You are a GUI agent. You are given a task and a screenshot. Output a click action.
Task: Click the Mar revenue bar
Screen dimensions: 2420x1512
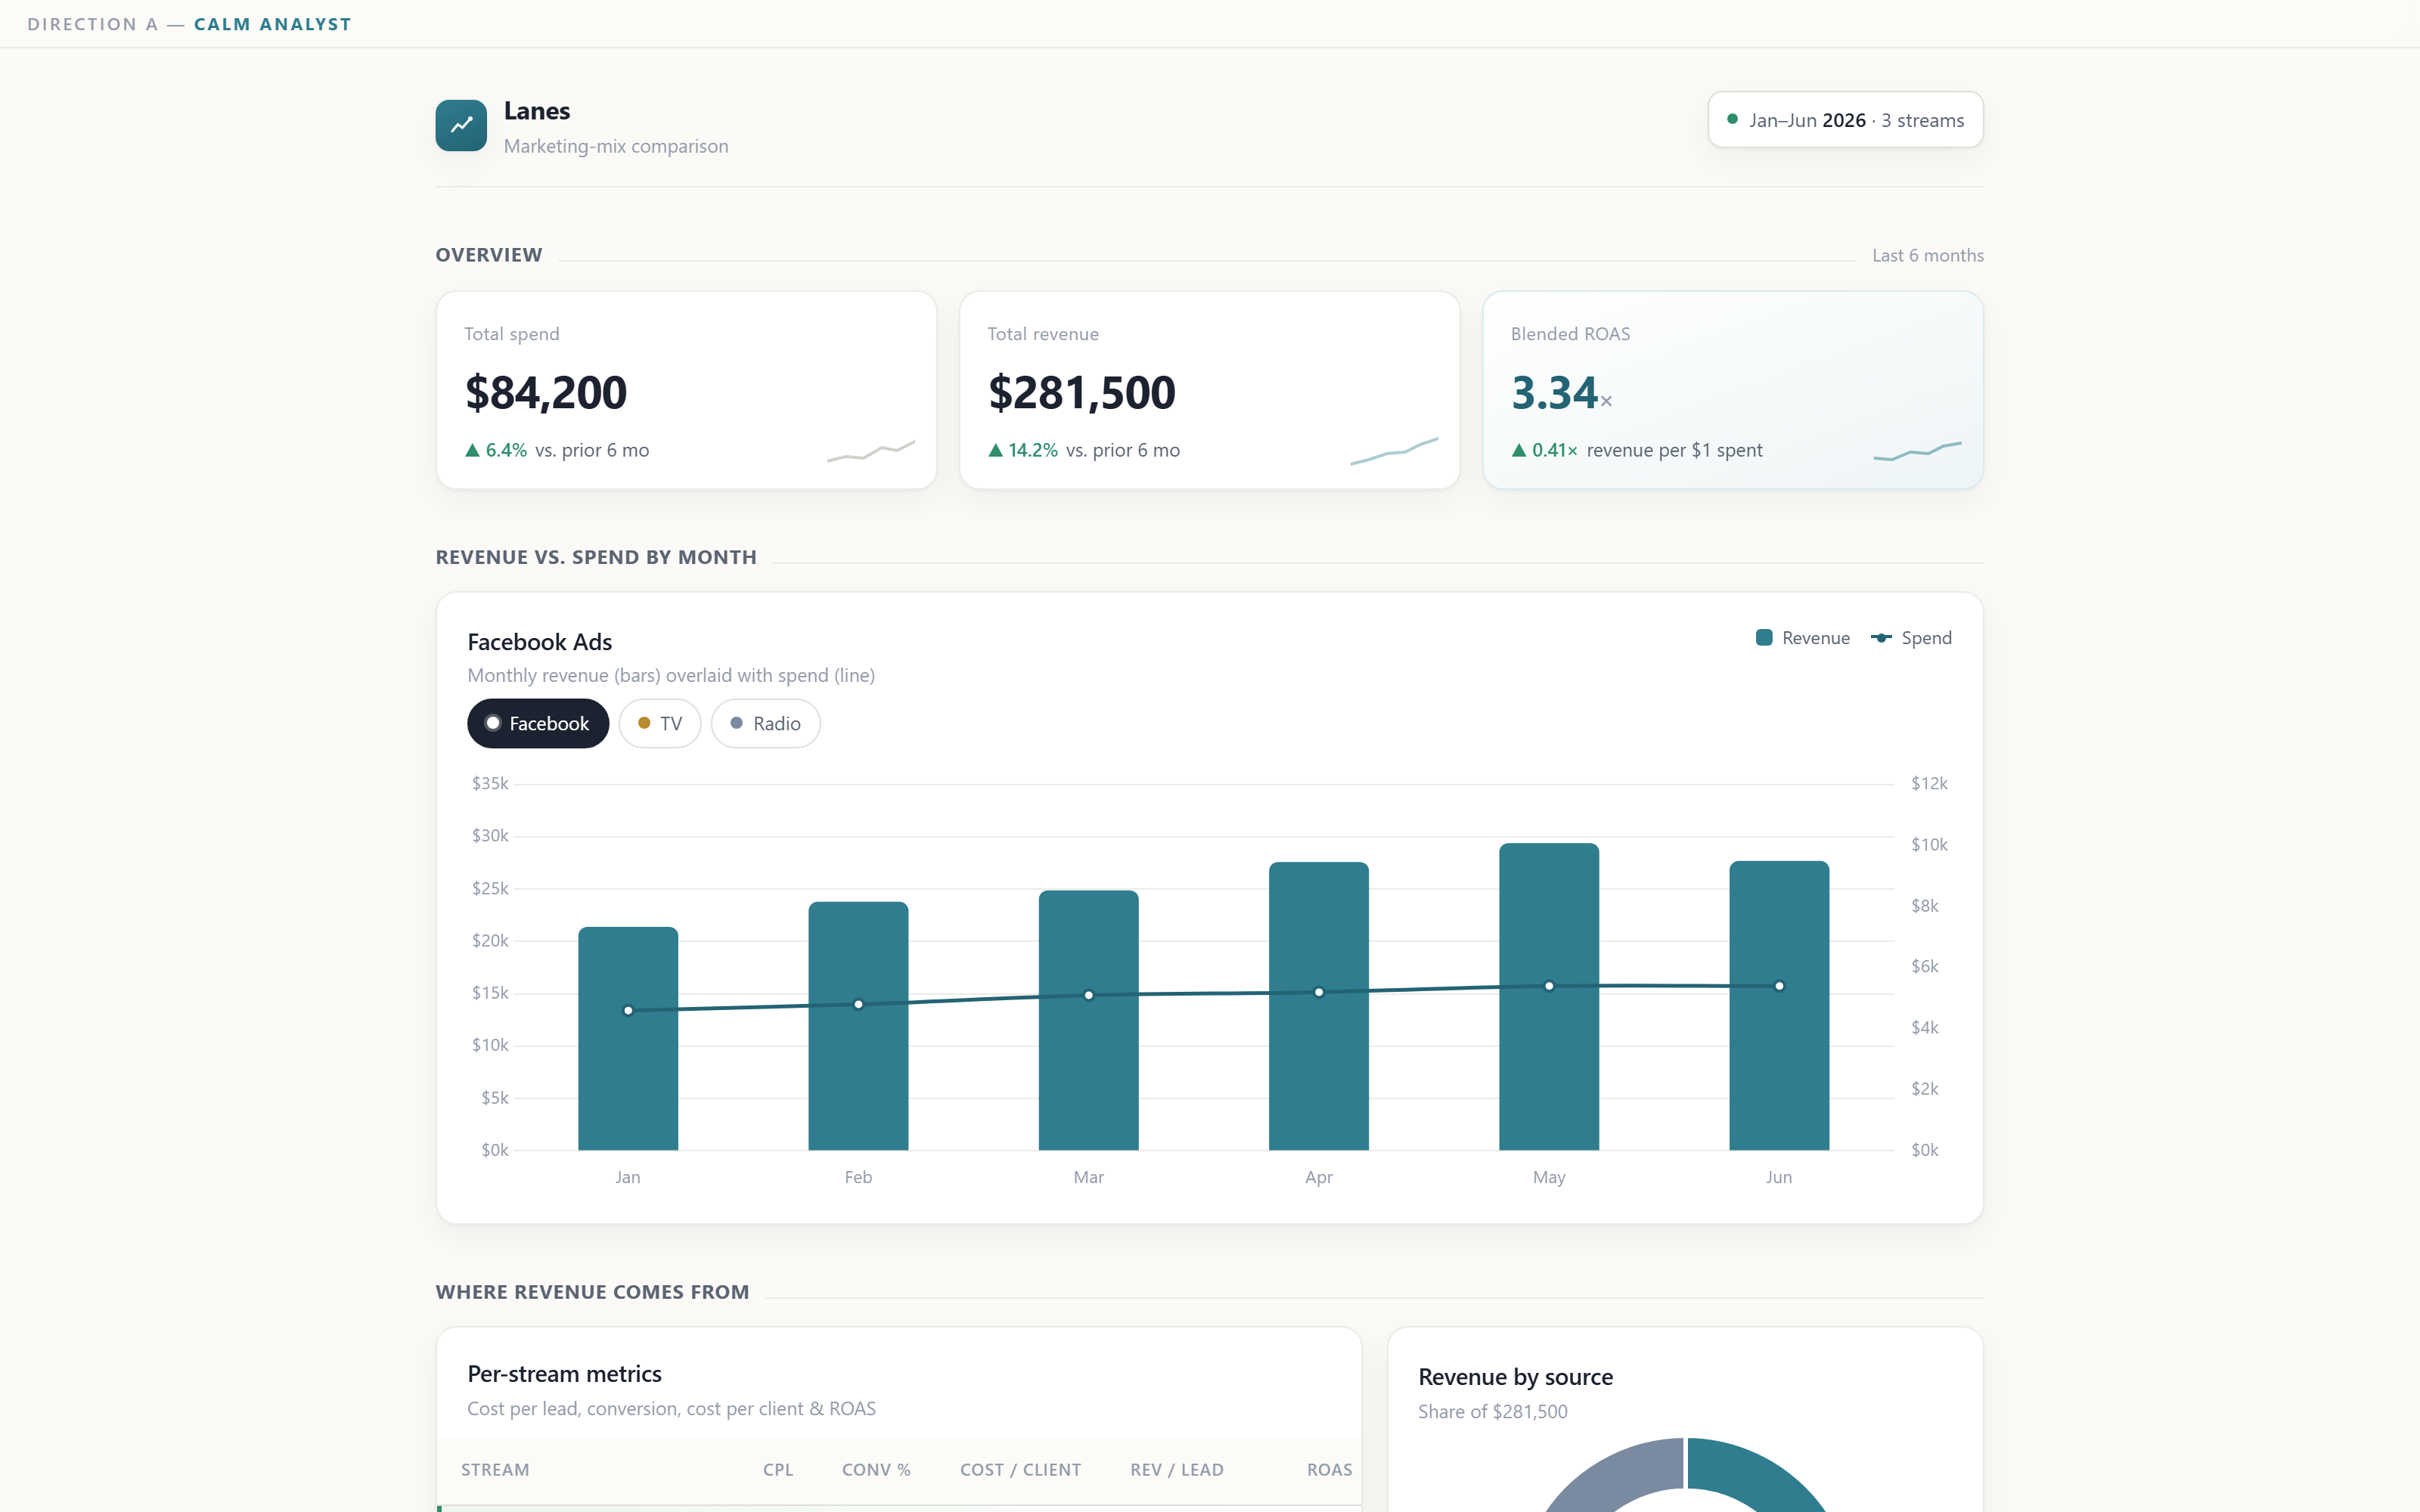[1089, 1020]
